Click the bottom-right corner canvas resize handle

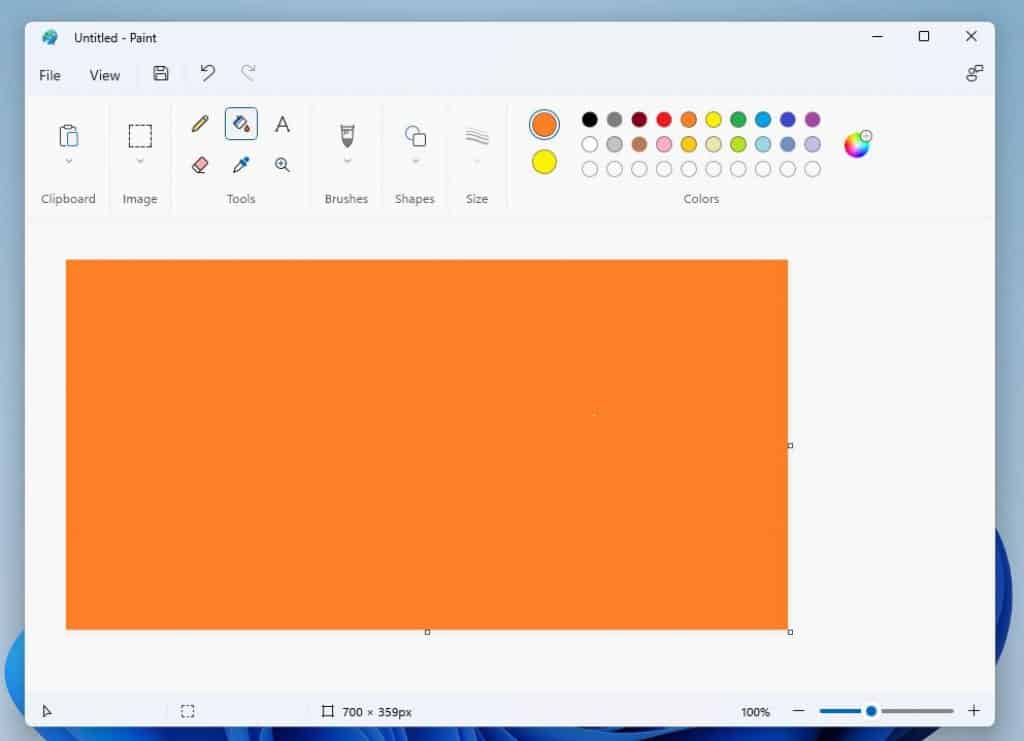[790, 632]
